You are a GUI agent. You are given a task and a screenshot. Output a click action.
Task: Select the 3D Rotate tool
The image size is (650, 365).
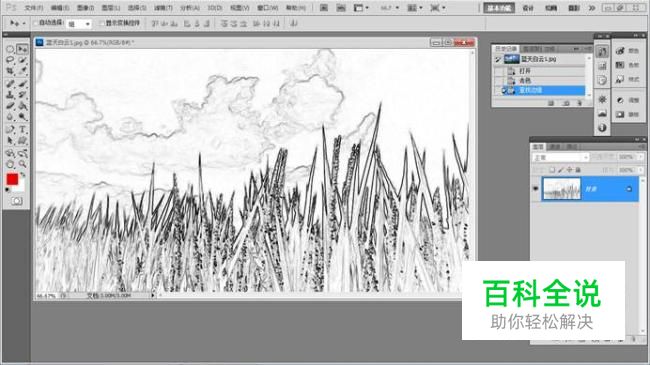coord(10,153)
